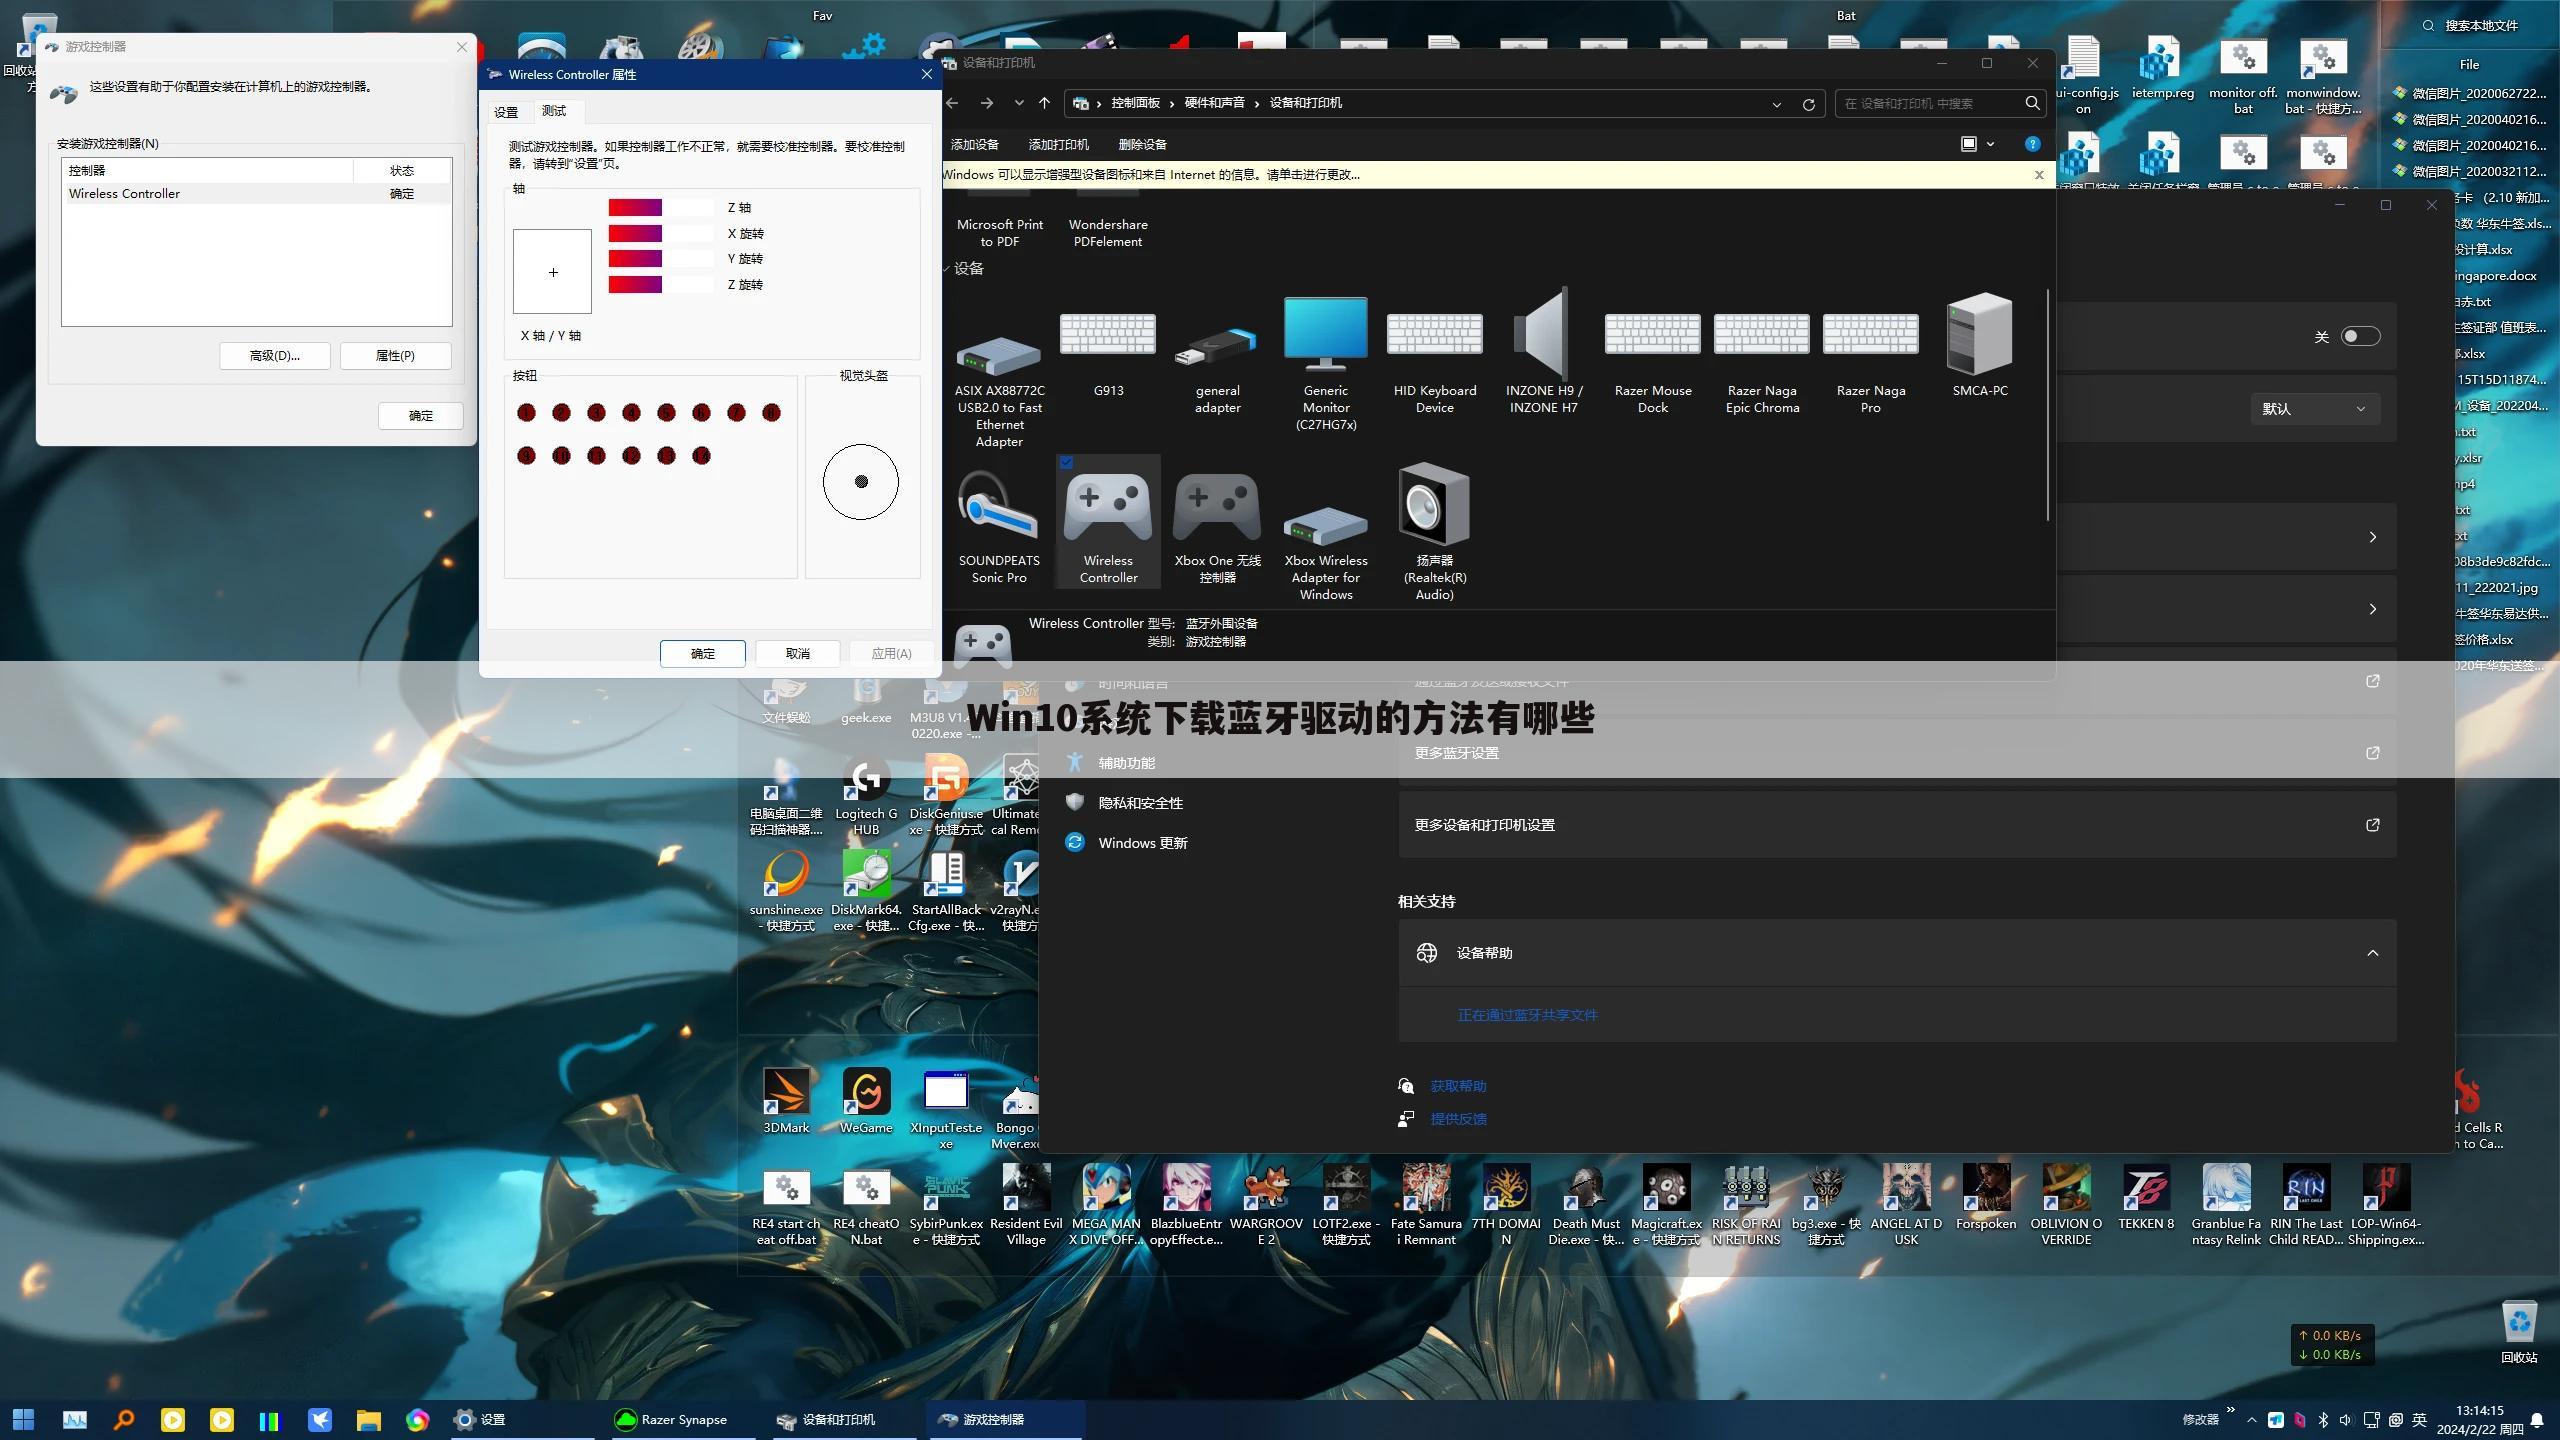The image size is (2560, 1440).
Task: Open the 获取帮助 link
Action: pos(1458,1086)
